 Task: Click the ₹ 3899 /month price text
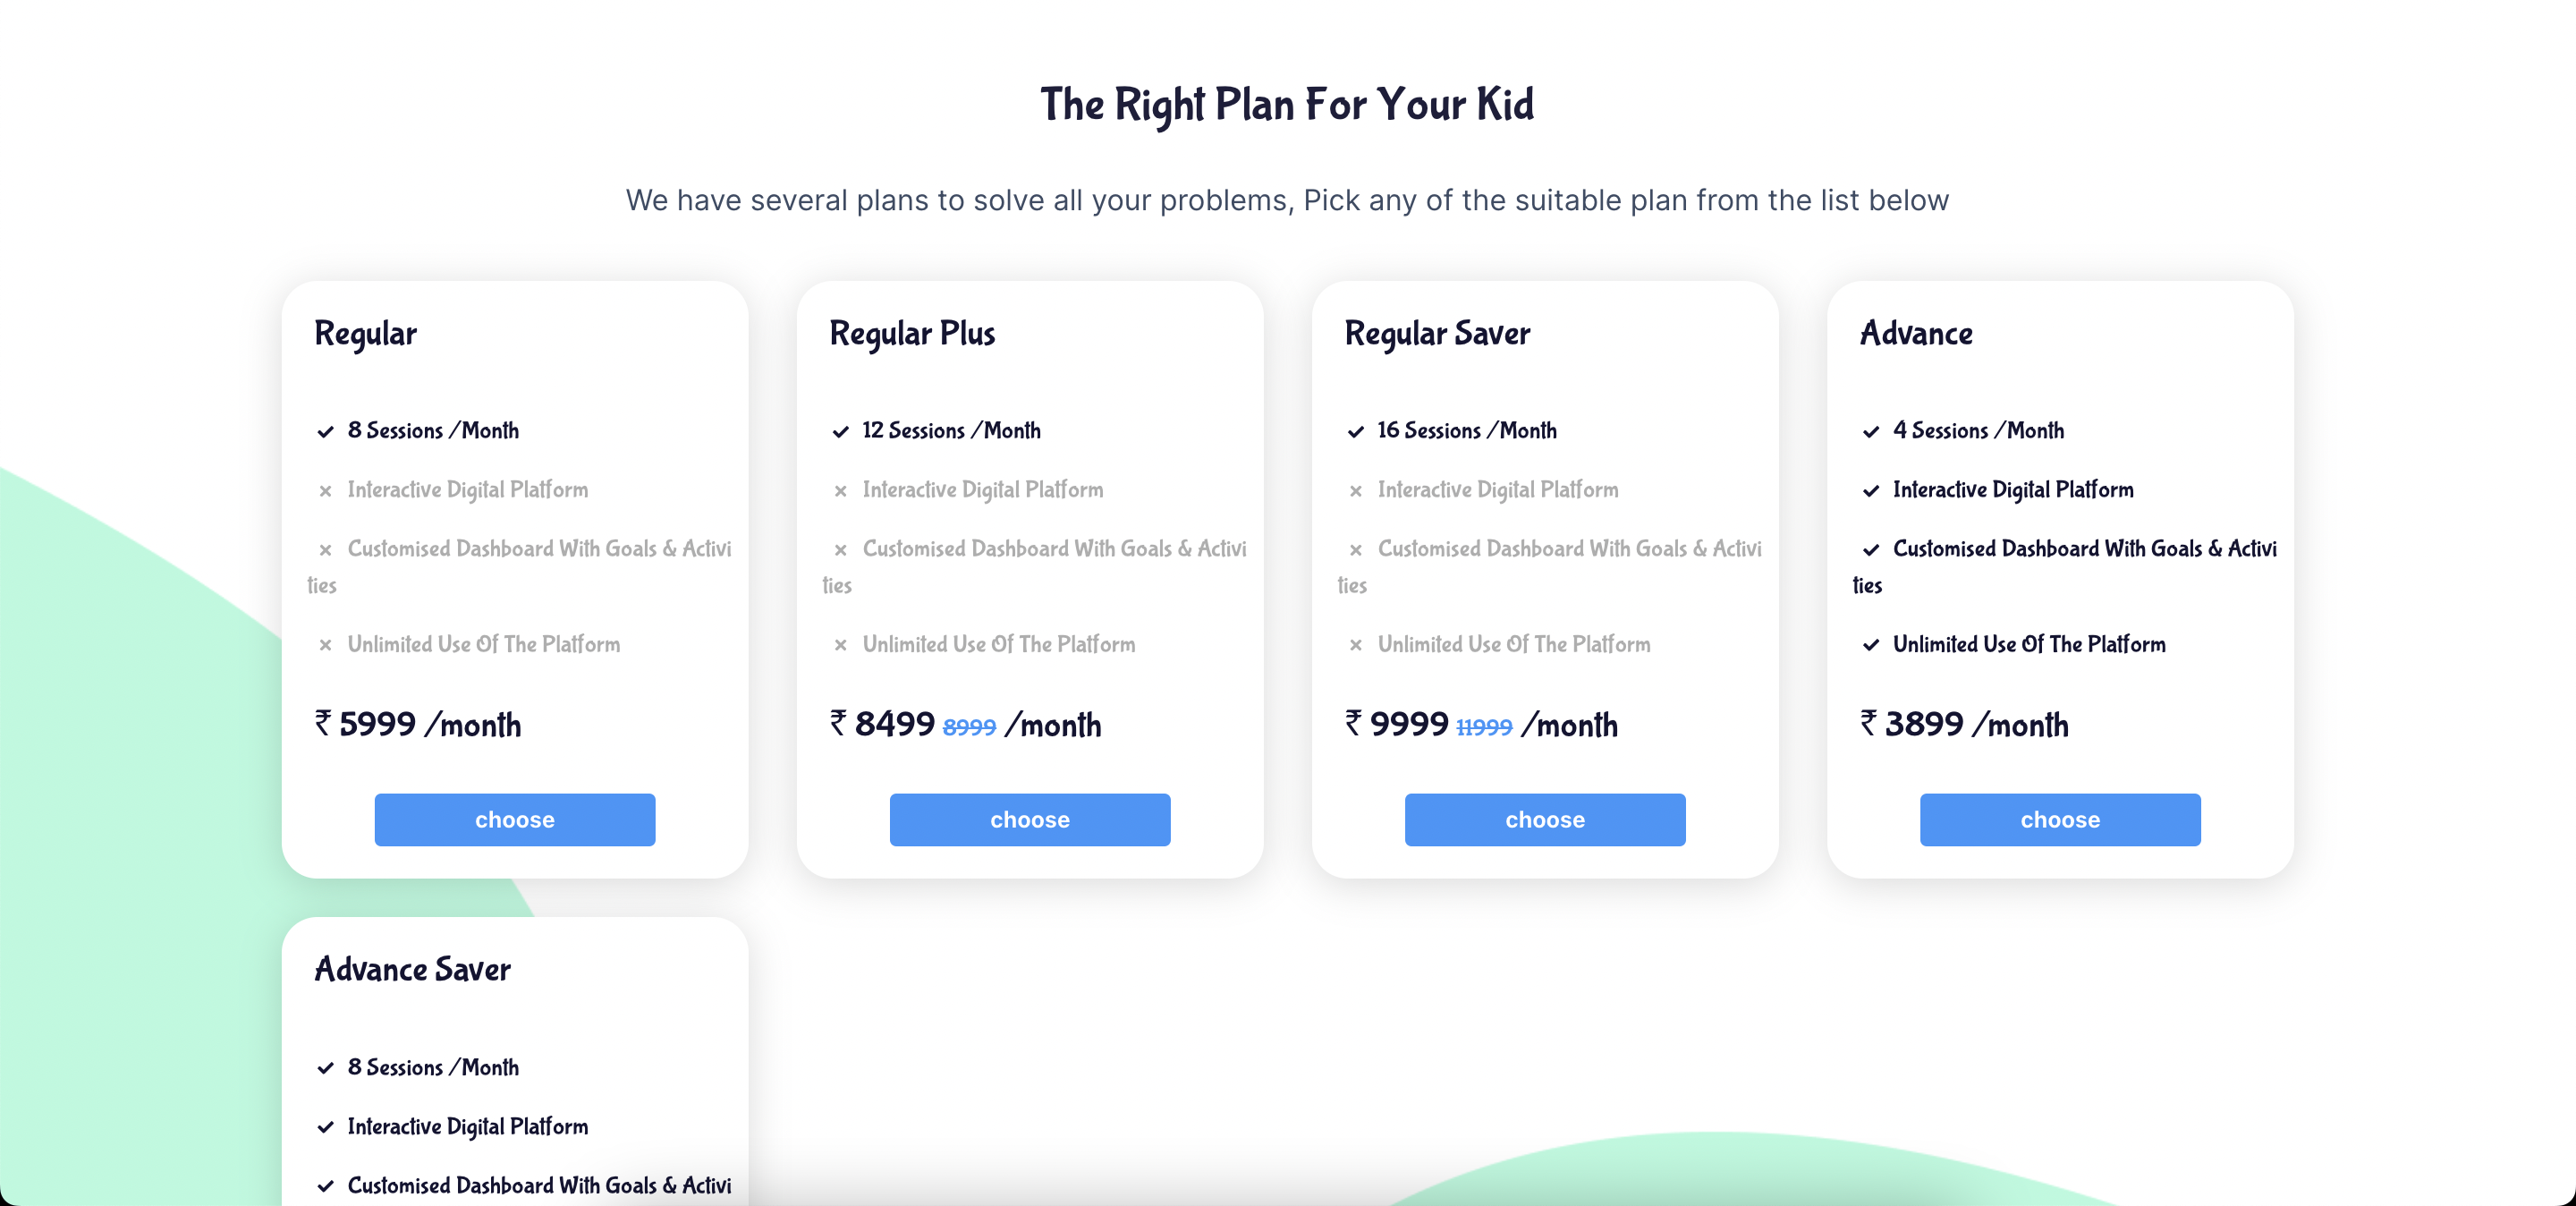coord(1964,724)
